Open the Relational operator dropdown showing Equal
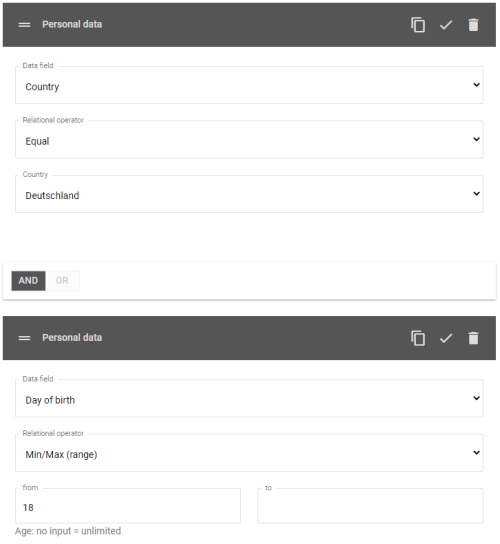The height and width of the screenshot is (544, 500). click(249, 139)
